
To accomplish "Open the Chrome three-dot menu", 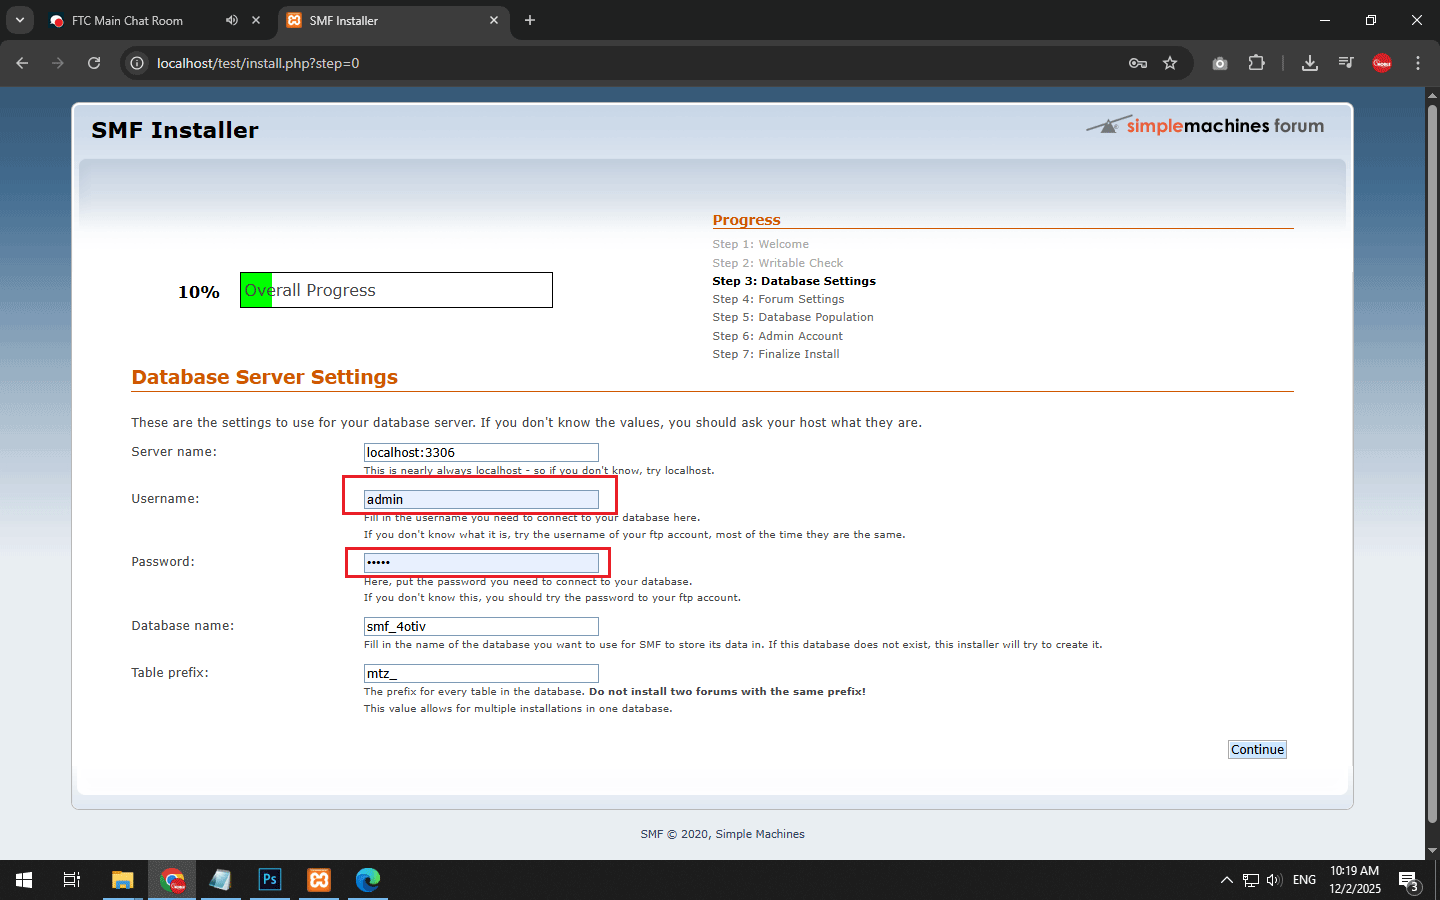I will pos(1417,63).
